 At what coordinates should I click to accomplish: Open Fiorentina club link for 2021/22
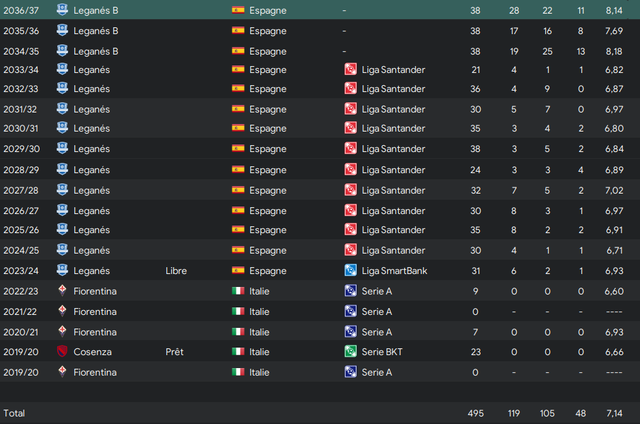95,312
